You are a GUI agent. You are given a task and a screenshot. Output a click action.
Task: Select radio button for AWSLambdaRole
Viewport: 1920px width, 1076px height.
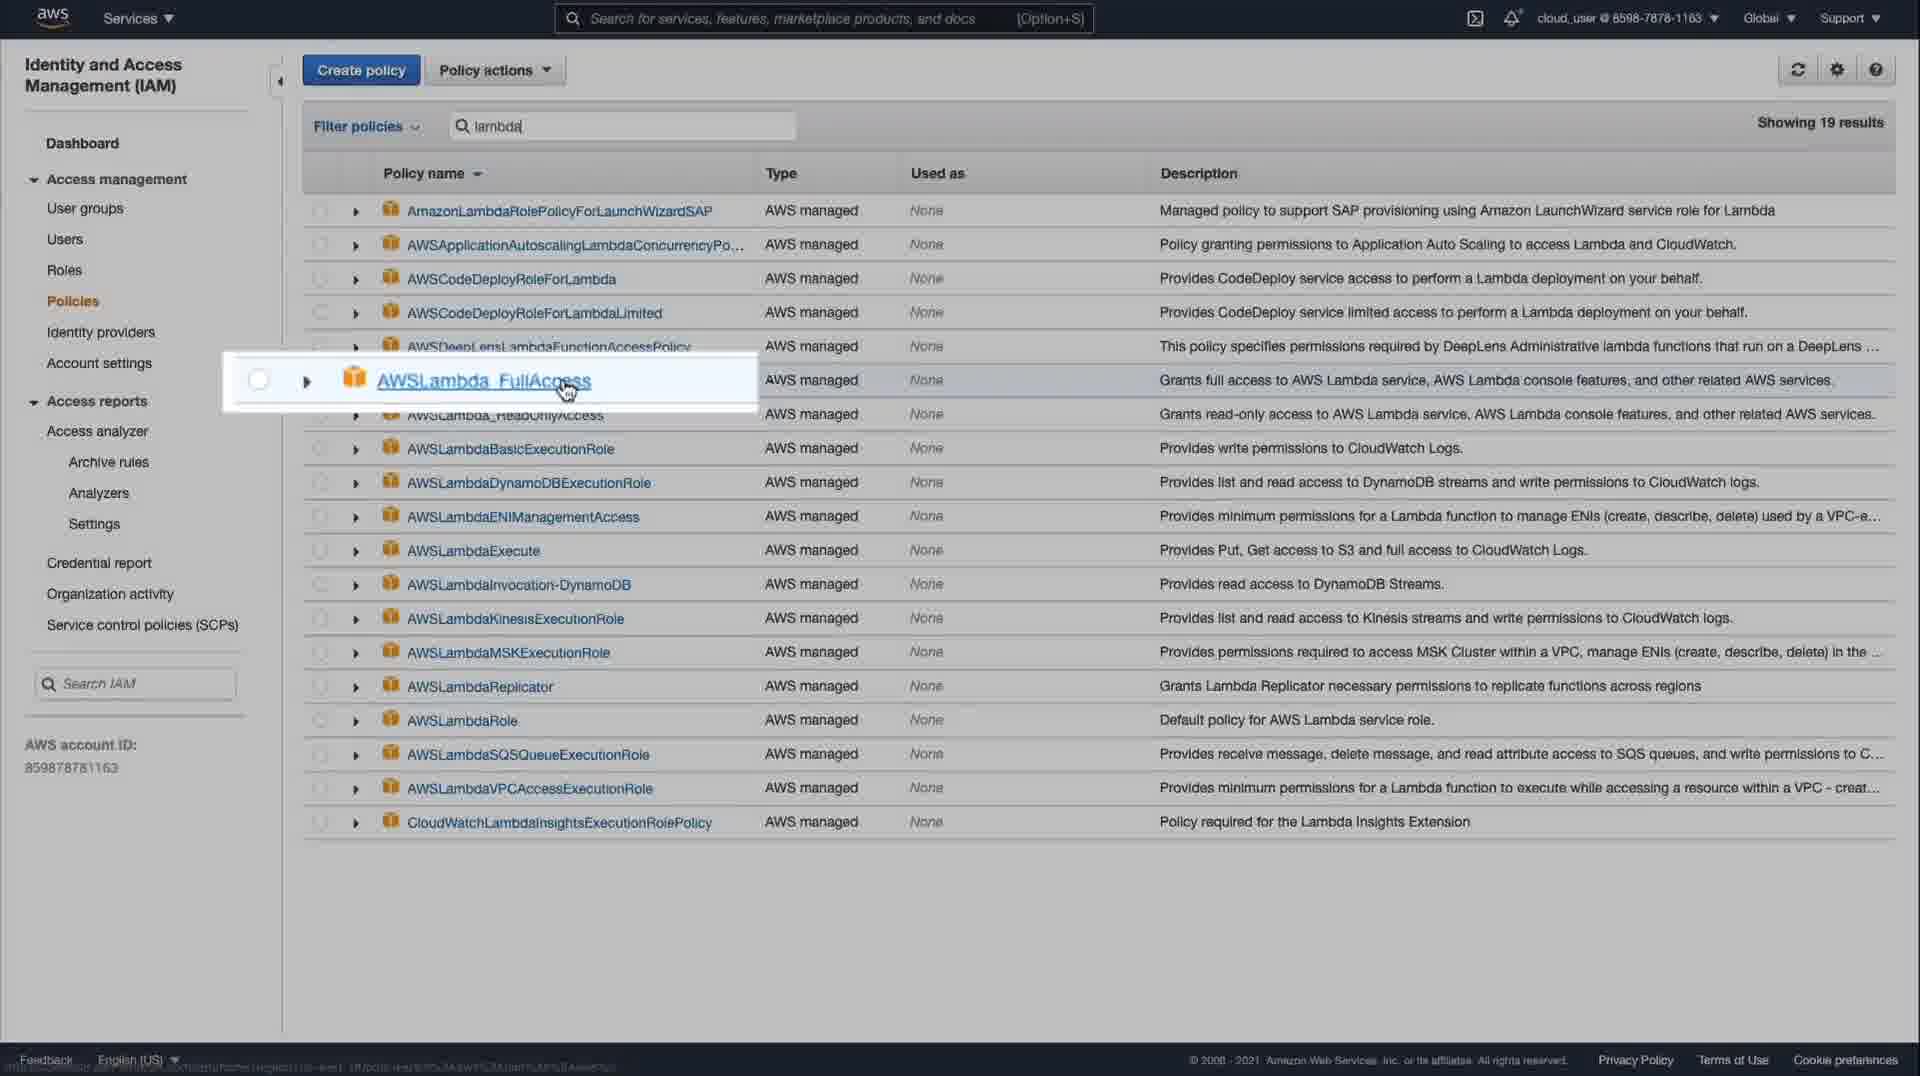tap(320, 721)
